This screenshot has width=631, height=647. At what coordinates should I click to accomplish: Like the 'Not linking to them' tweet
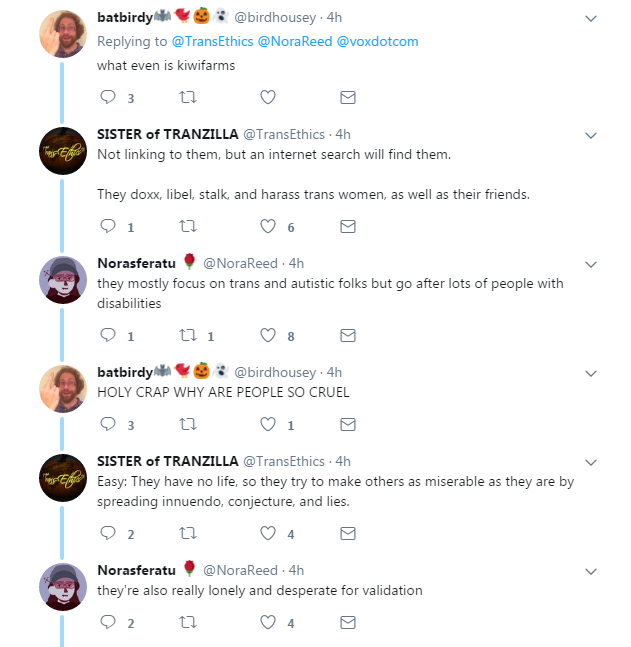[x=268, y=226]
